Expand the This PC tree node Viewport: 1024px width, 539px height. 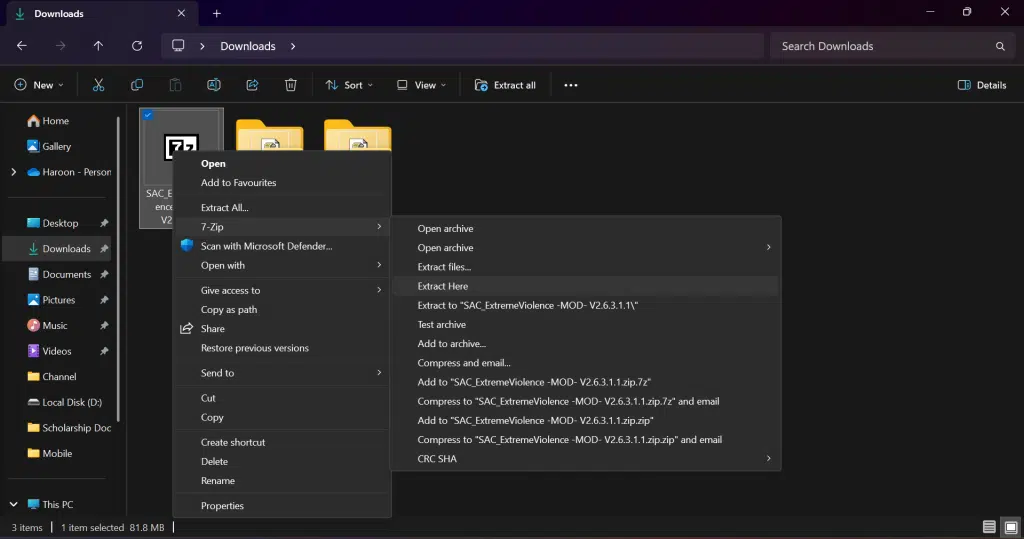pyautogui.click(x=13, y=504)
